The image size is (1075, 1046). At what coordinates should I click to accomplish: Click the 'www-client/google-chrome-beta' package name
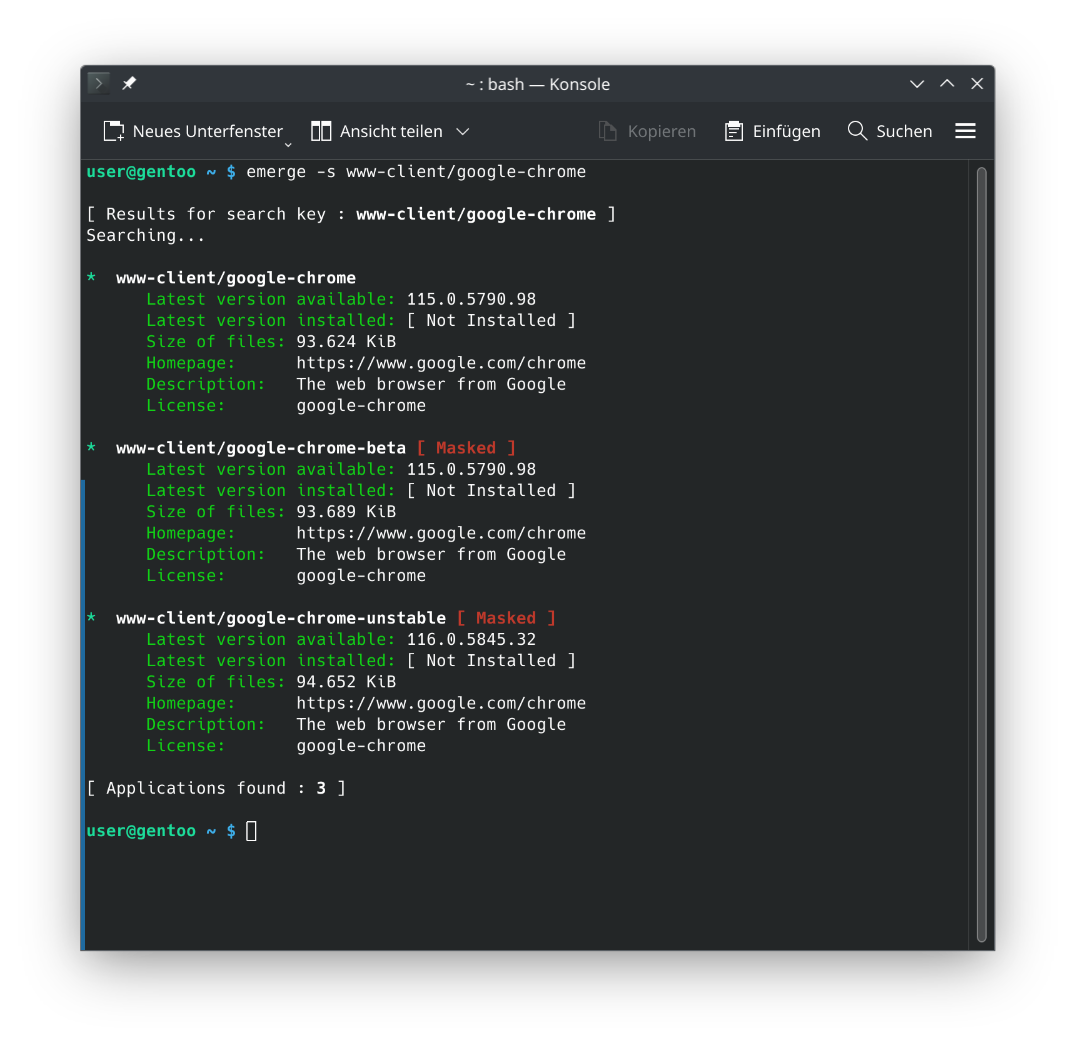click(261, 448)
